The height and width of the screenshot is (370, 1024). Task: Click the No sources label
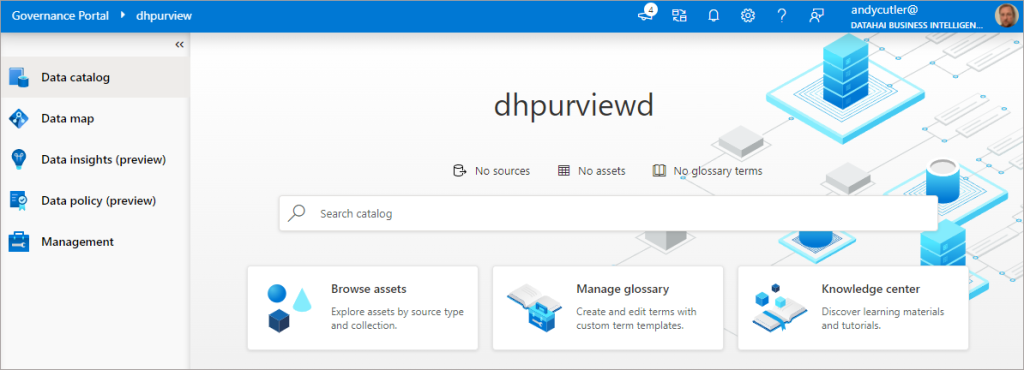point(502,171)
